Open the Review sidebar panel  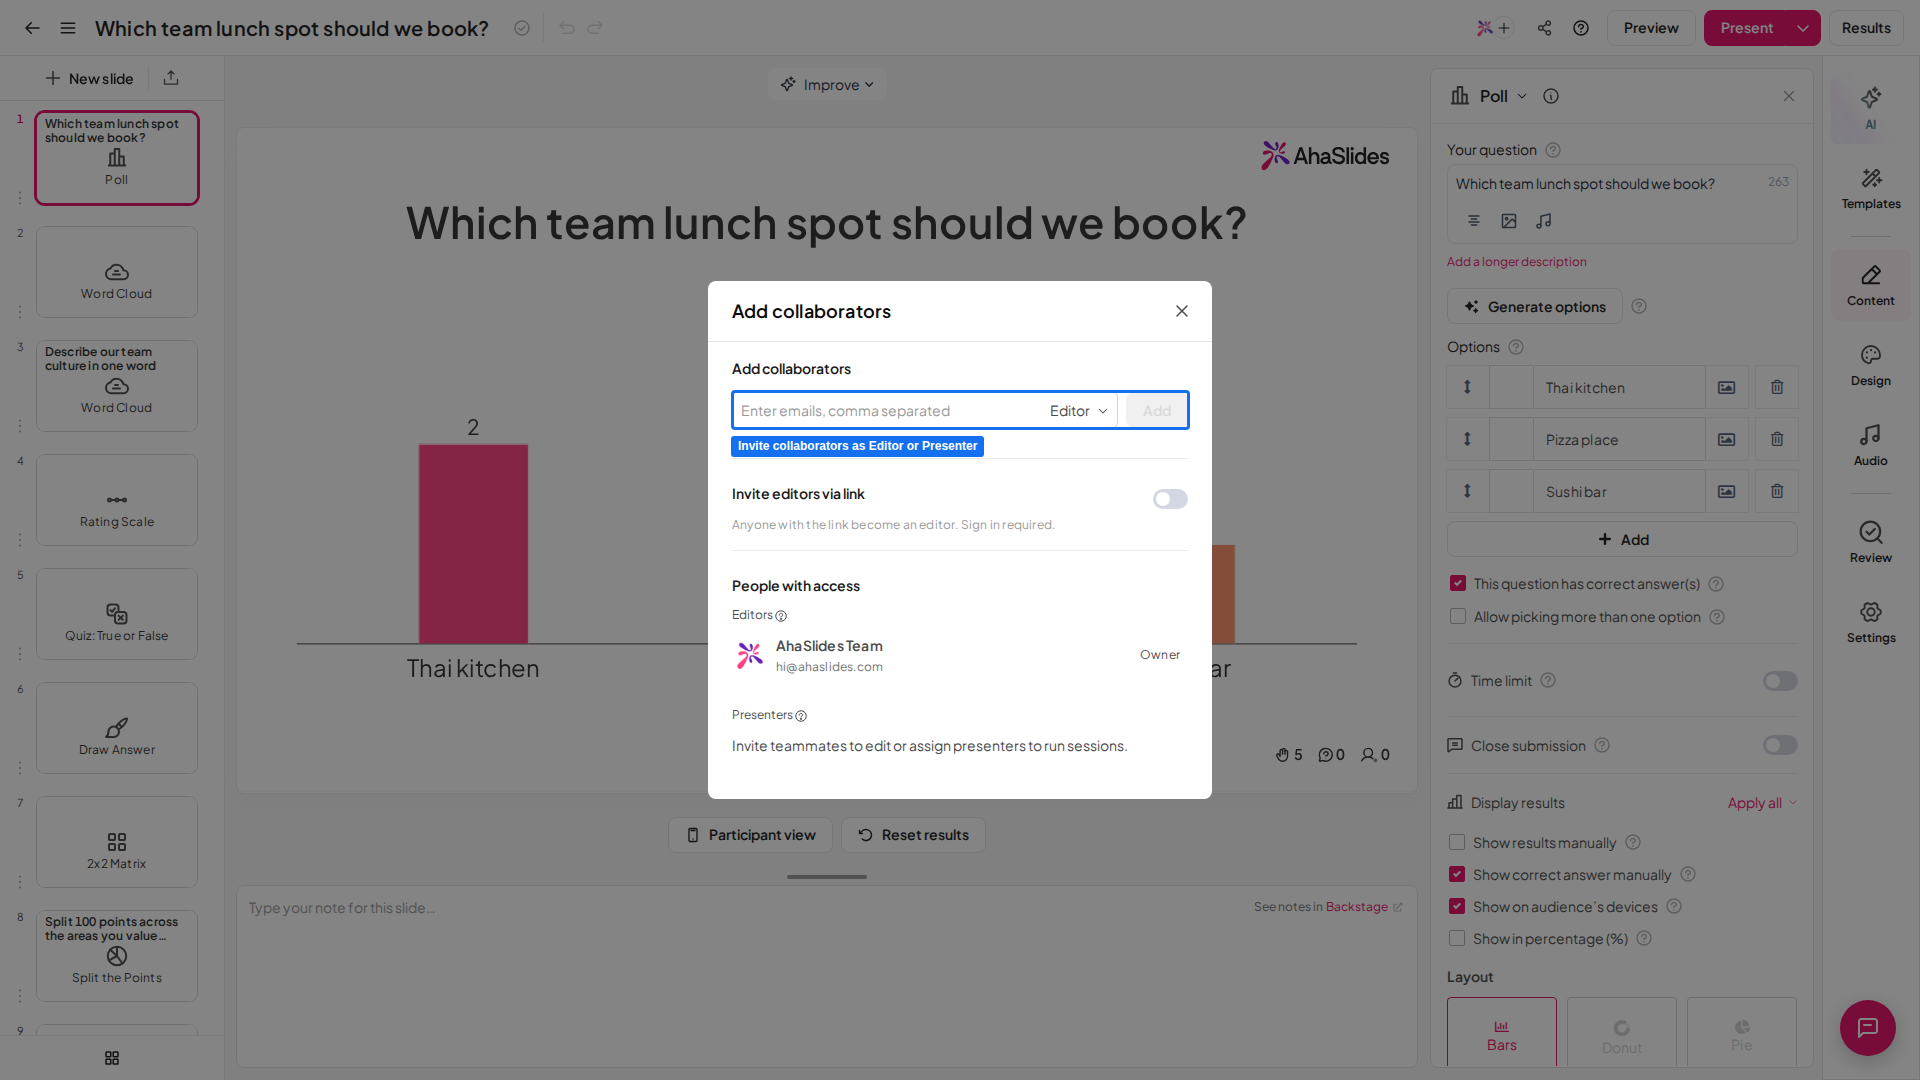tap(1870, 543)
